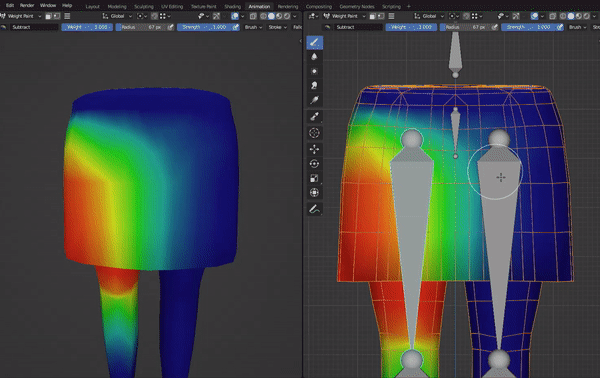Switch left viewport to rendered shading

point(287,16)
